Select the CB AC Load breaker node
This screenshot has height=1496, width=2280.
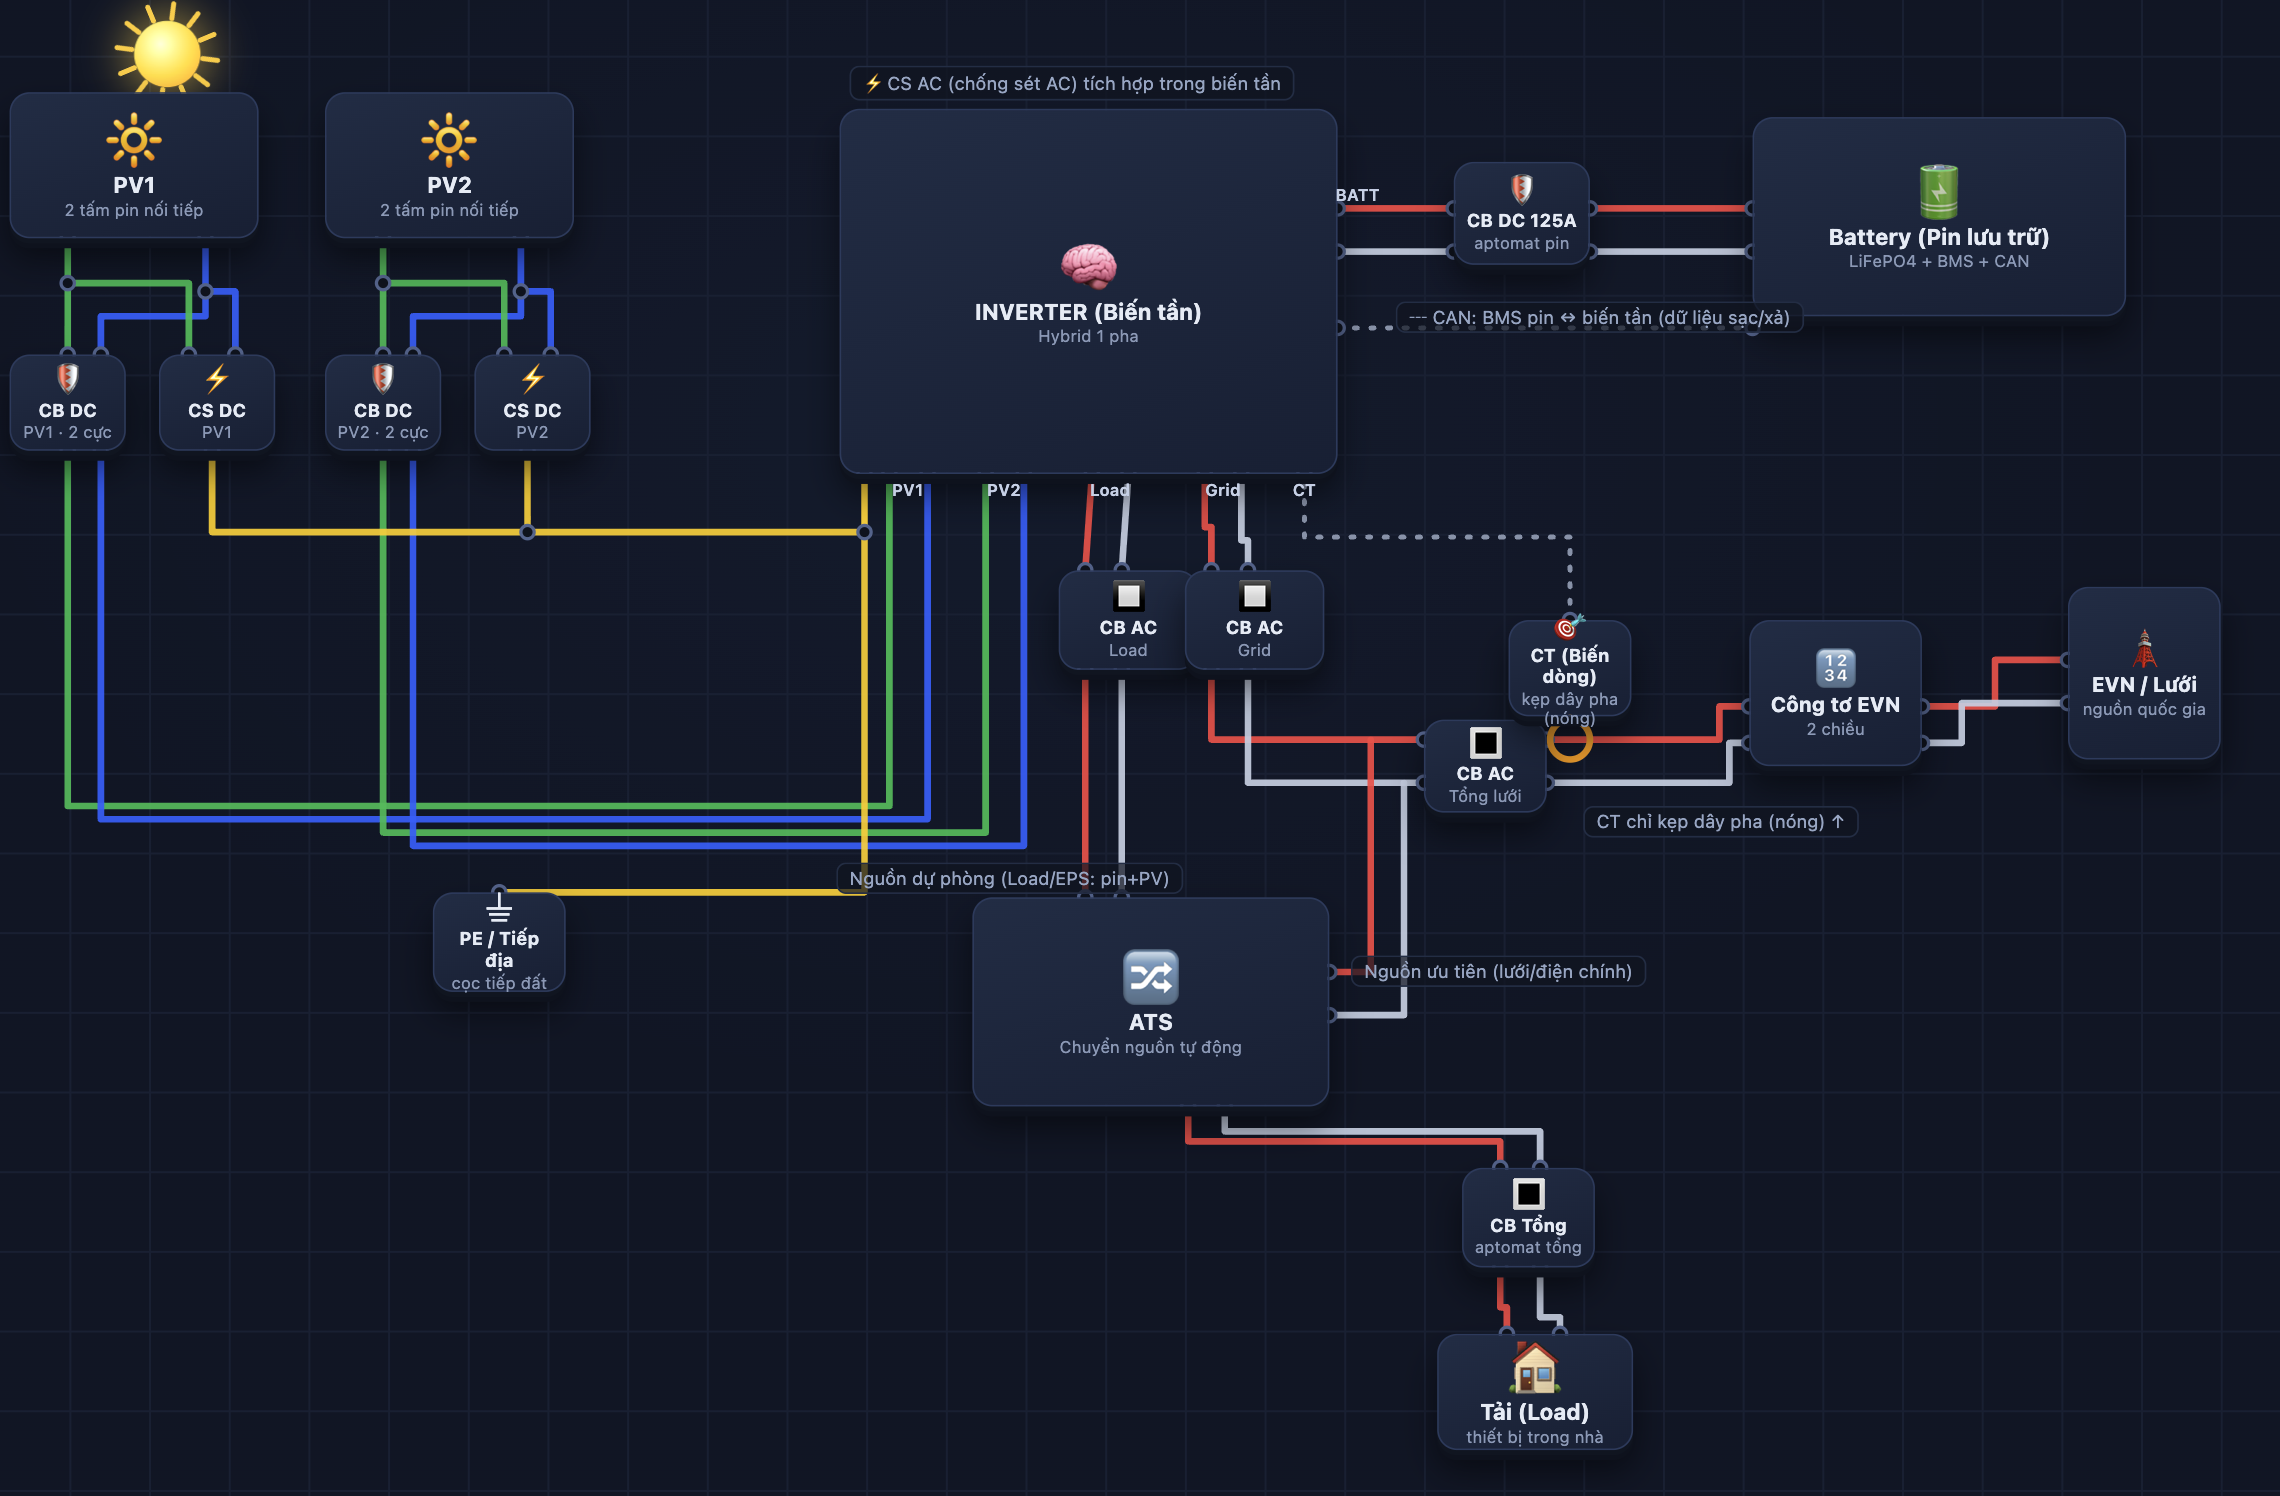[x=1128, y=620]
